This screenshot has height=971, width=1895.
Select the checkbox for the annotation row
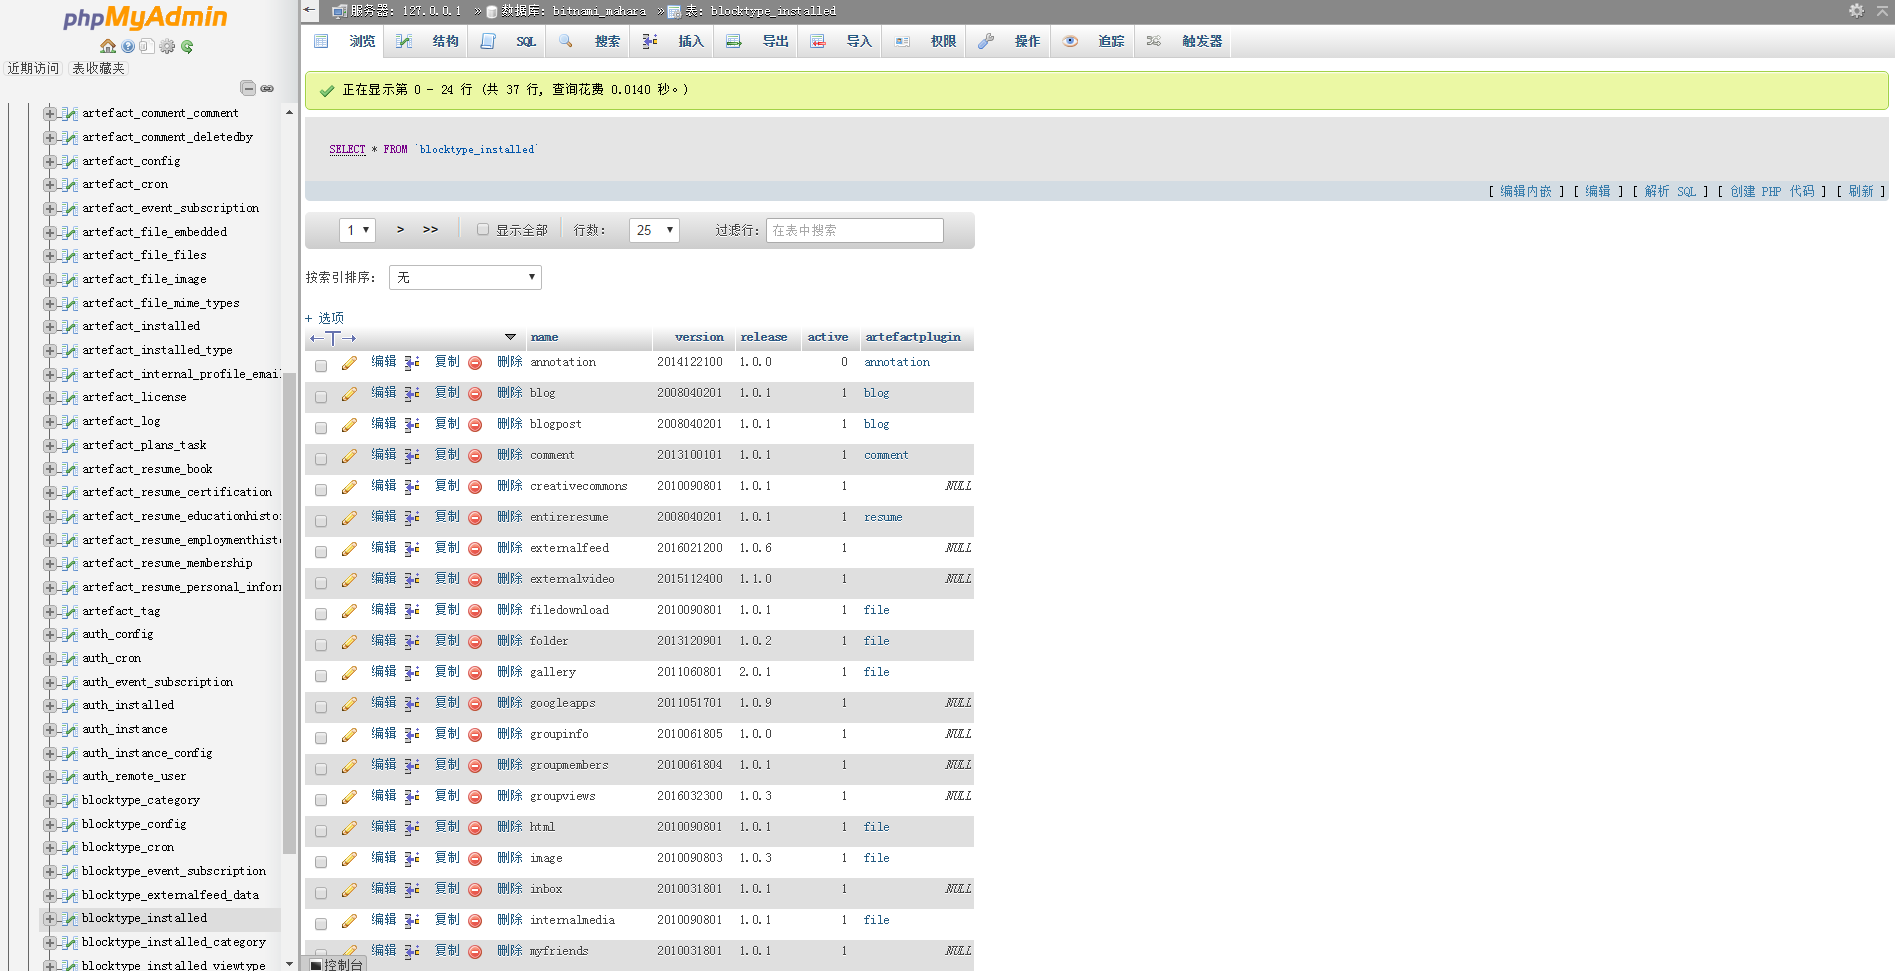click(321, 365)
